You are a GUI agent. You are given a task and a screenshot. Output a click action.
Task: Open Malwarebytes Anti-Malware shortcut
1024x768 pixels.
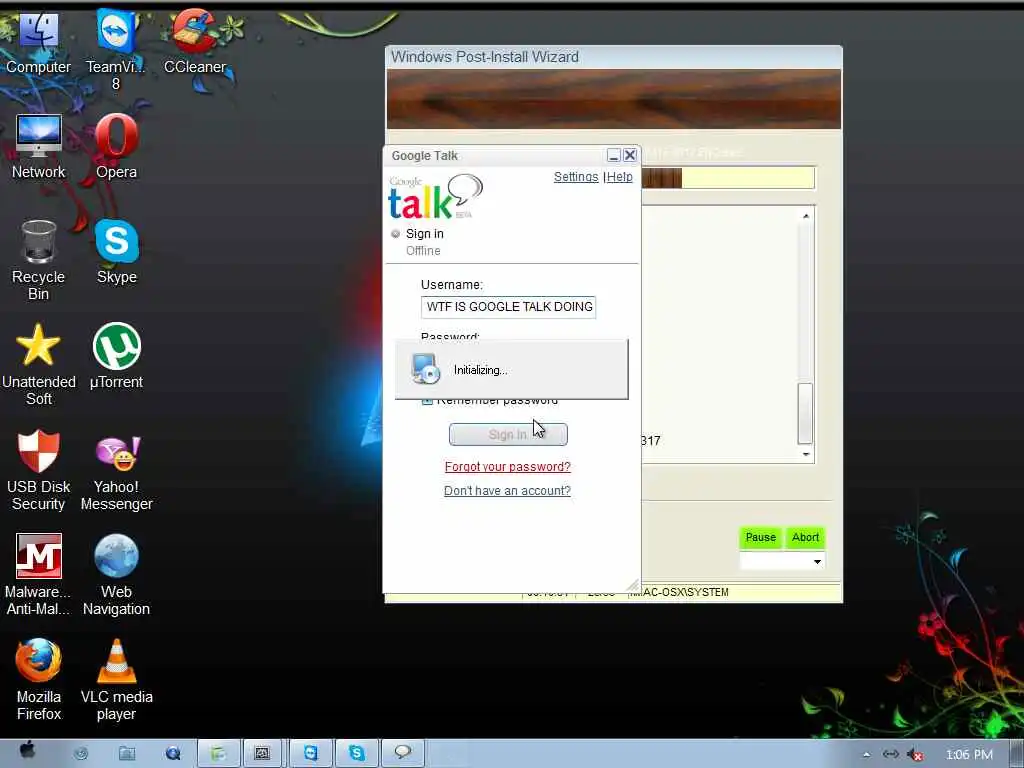(39, 575)
